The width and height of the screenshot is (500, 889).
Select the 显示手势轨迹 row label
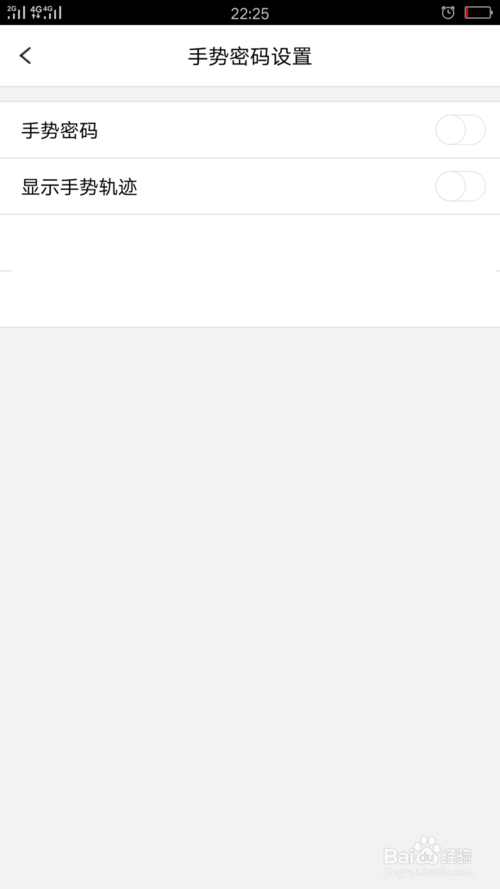coord(79,187)
